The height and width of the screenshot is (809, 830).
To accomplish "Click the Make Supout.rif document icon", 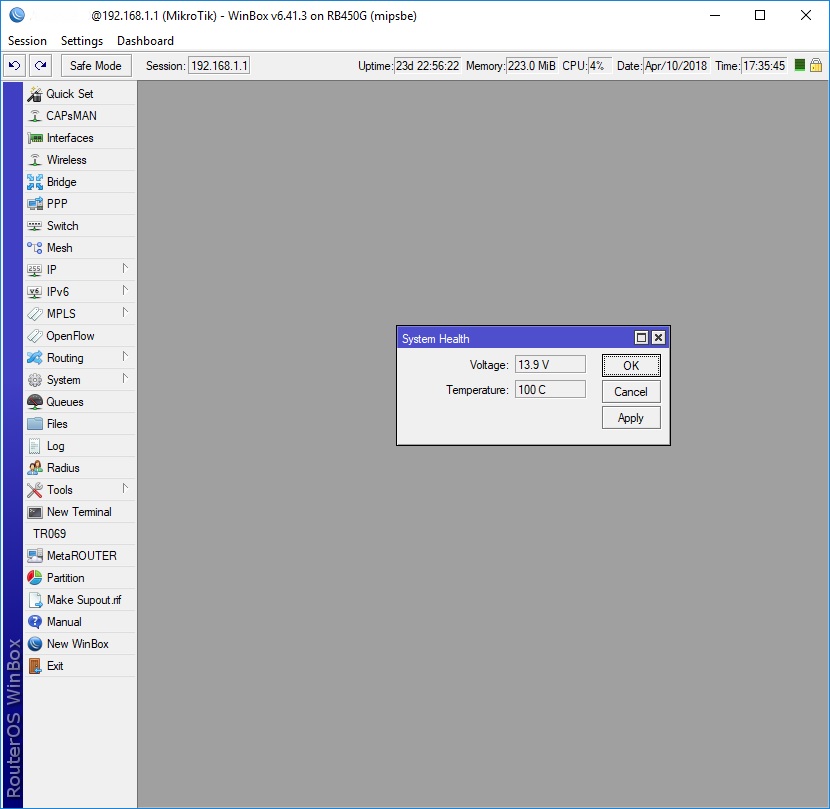I will [x=35, y=600].
